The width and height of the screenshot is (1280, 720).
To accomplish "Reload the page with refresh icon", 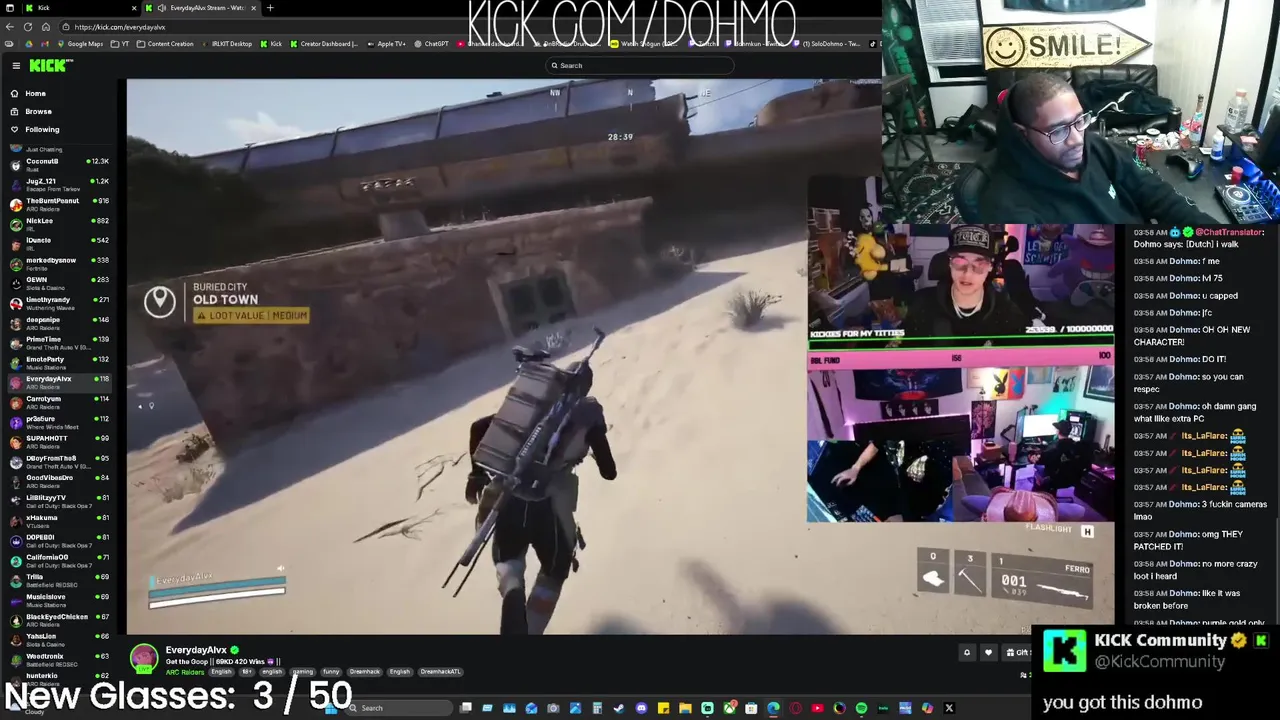I will point(30,27).
